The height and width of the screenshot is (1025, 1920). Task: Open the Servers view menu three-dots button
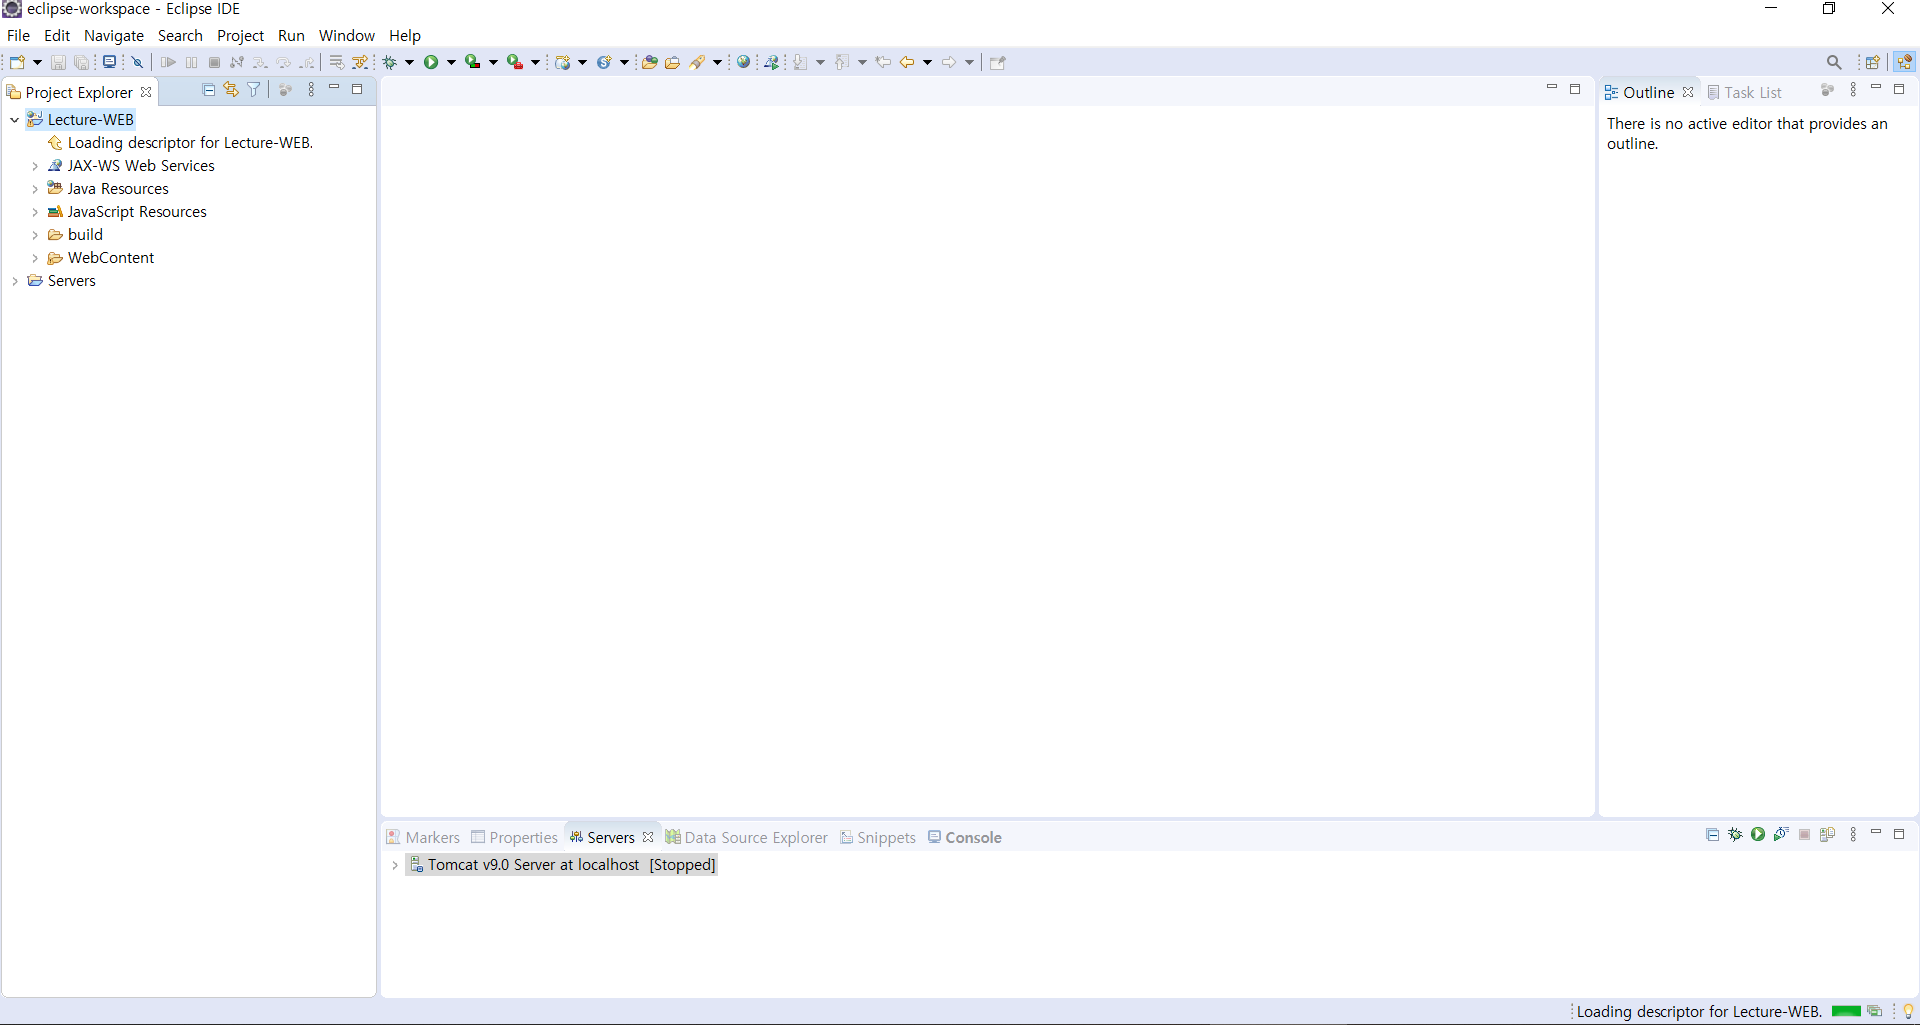click(x=1853, y=835)
